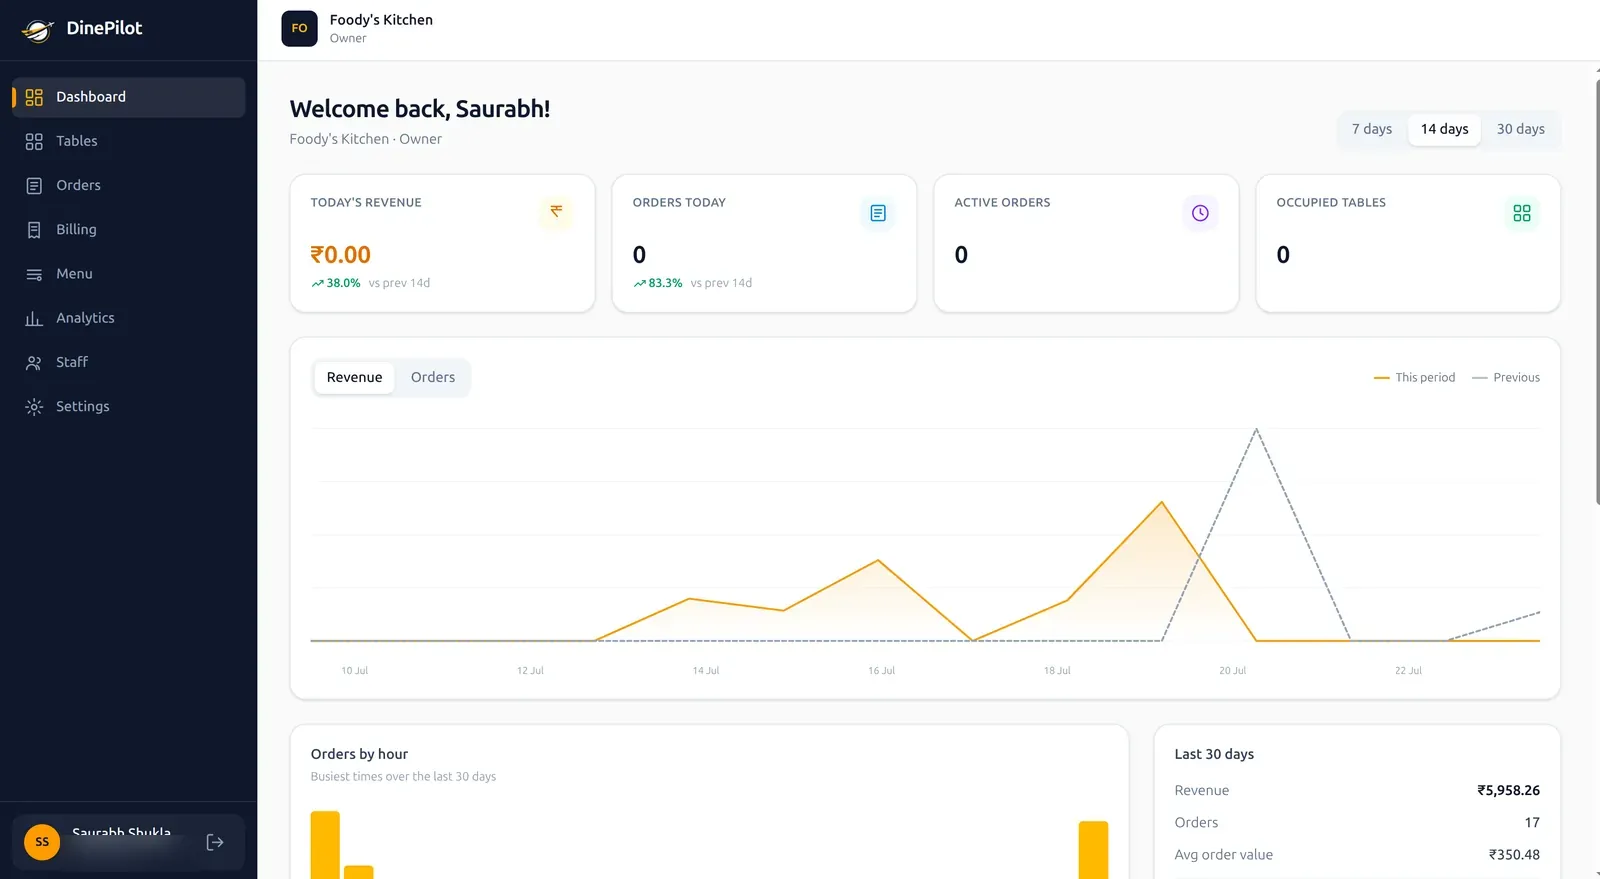Click the Orders by hour heading

359,754
